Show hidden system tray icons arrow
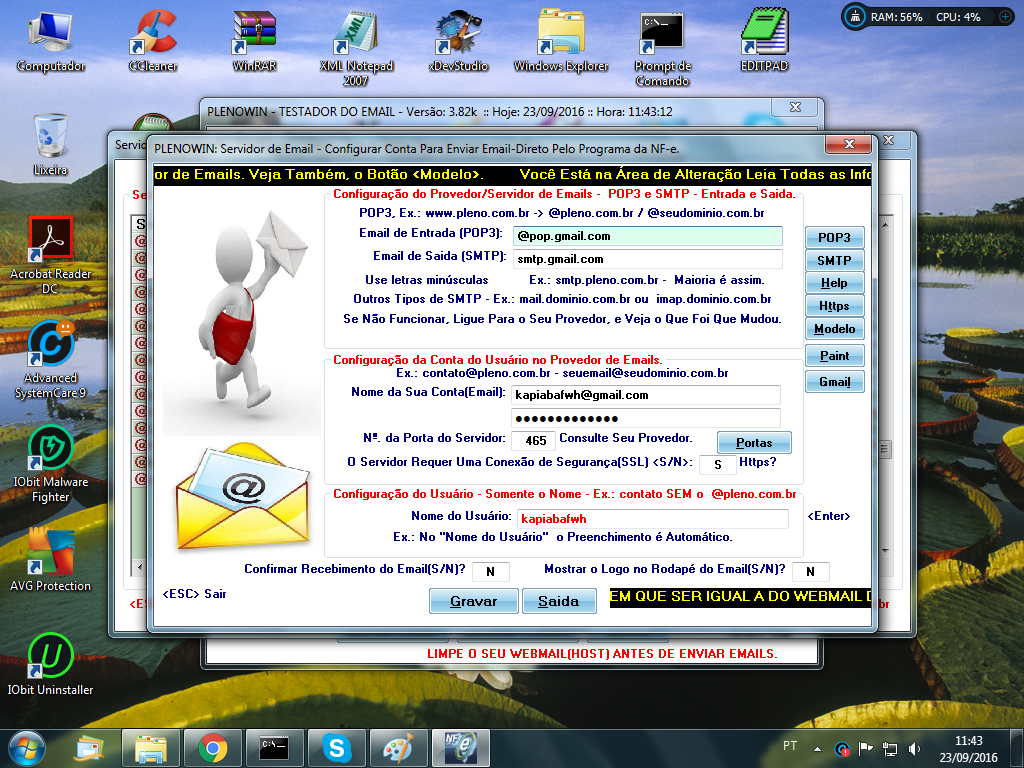 (817, 749)
